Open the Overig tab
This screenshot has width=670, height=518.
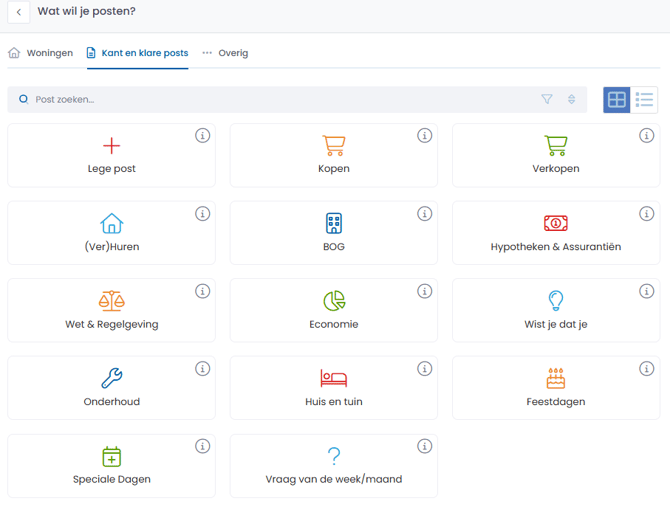coord(225,53)
